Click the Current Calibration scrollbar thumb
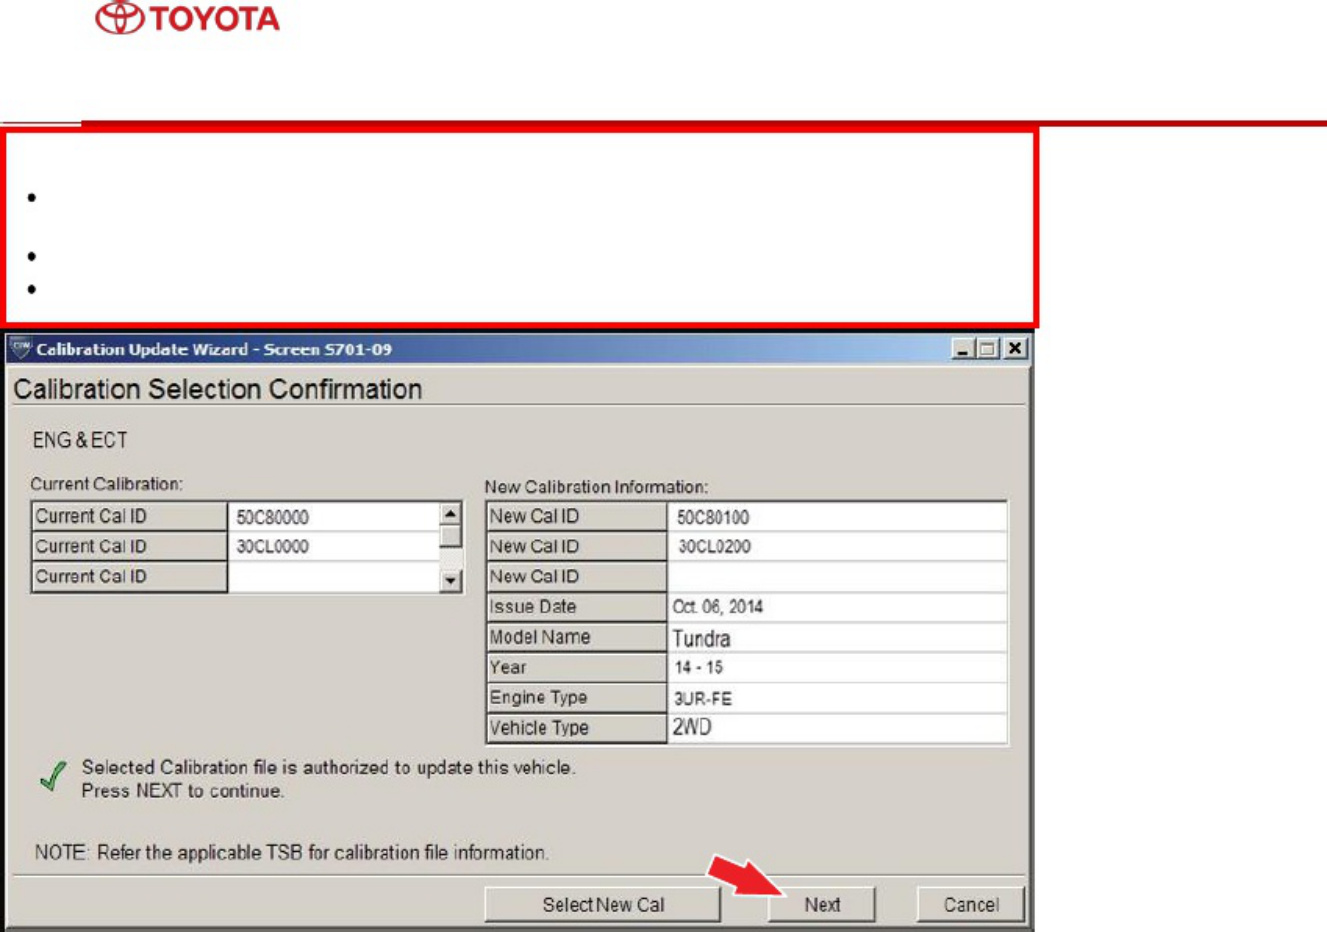 (450, 537)
